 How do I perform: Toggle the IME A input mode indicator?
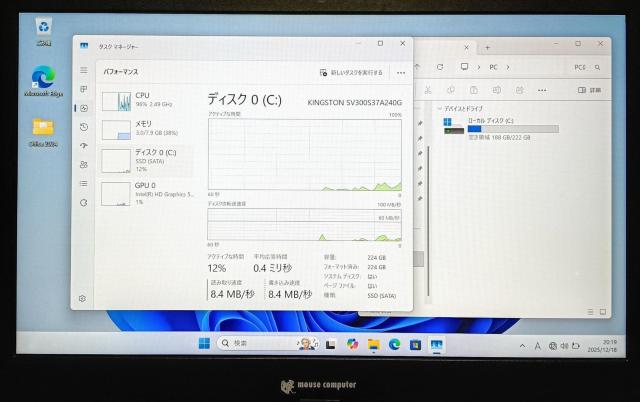(538, 346)
